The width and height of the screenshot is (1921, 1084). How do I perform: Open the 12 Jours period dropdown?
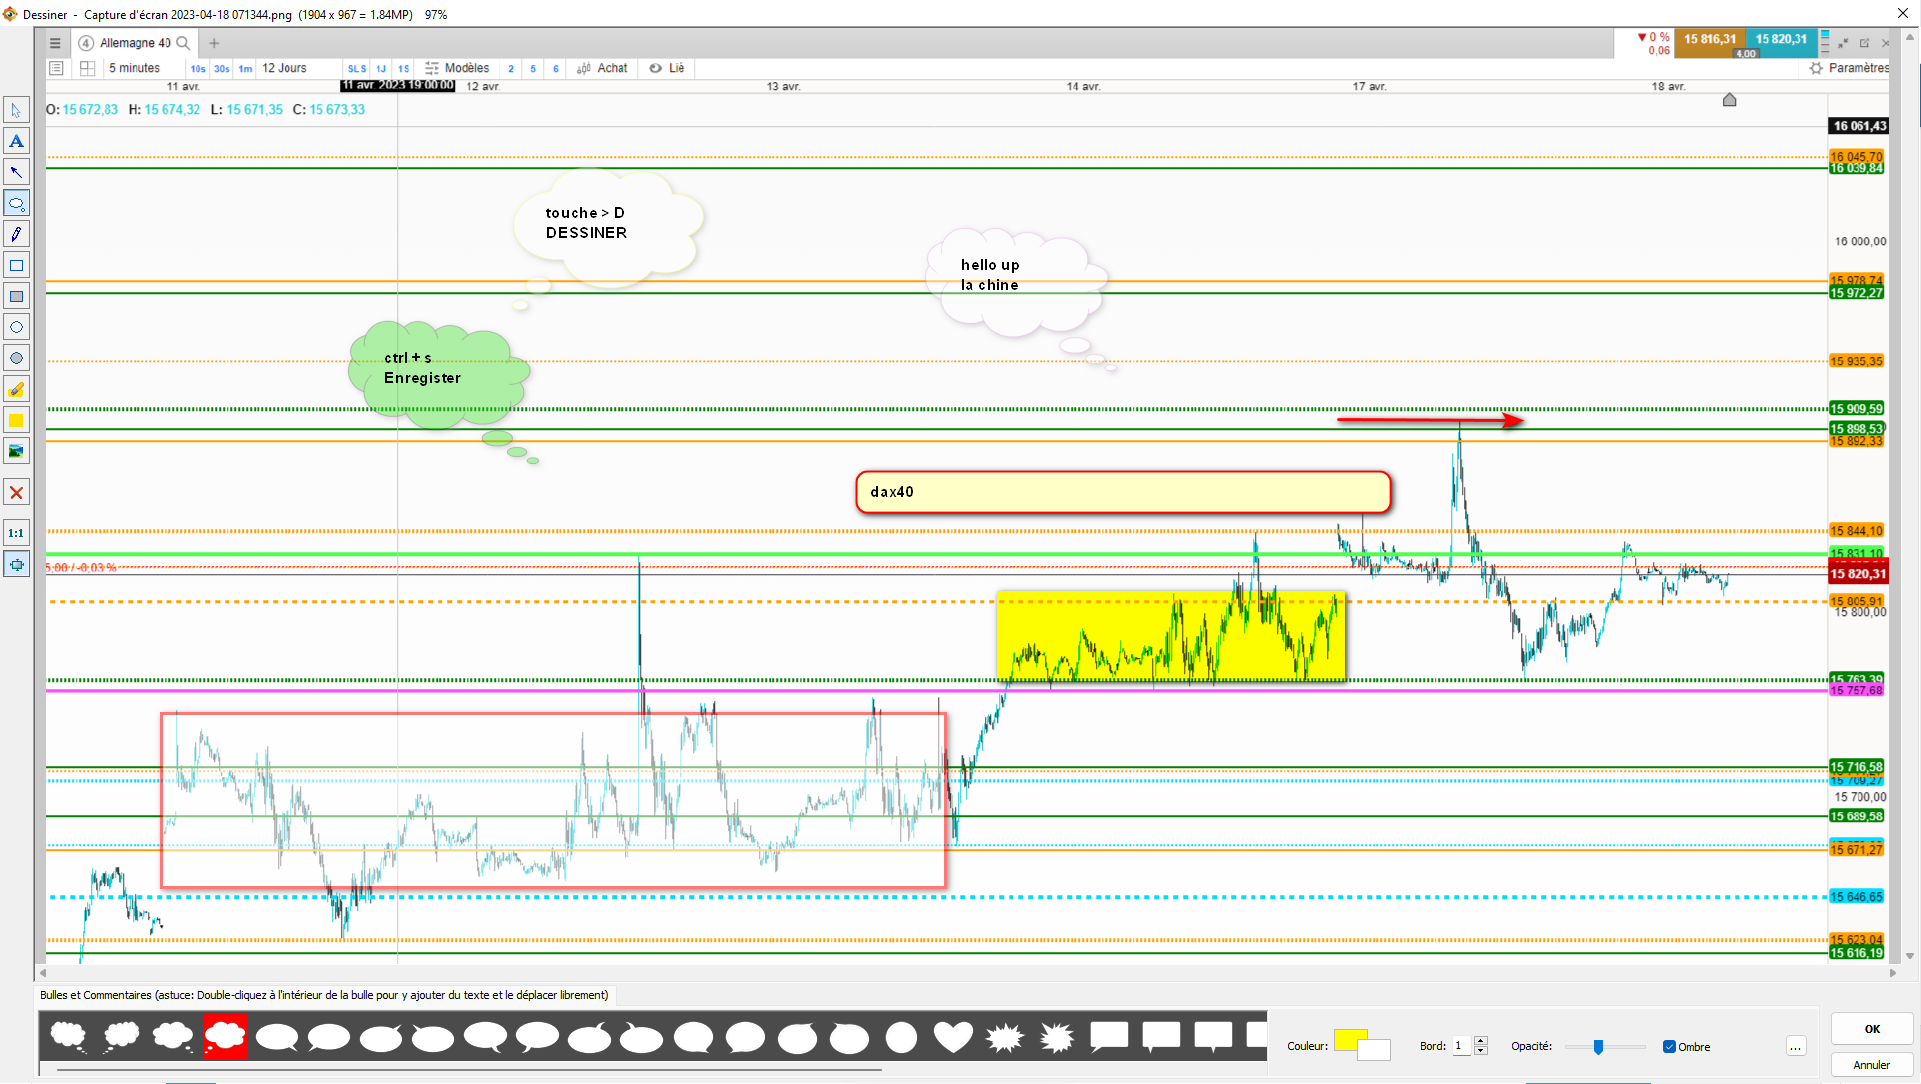(284, 68)
